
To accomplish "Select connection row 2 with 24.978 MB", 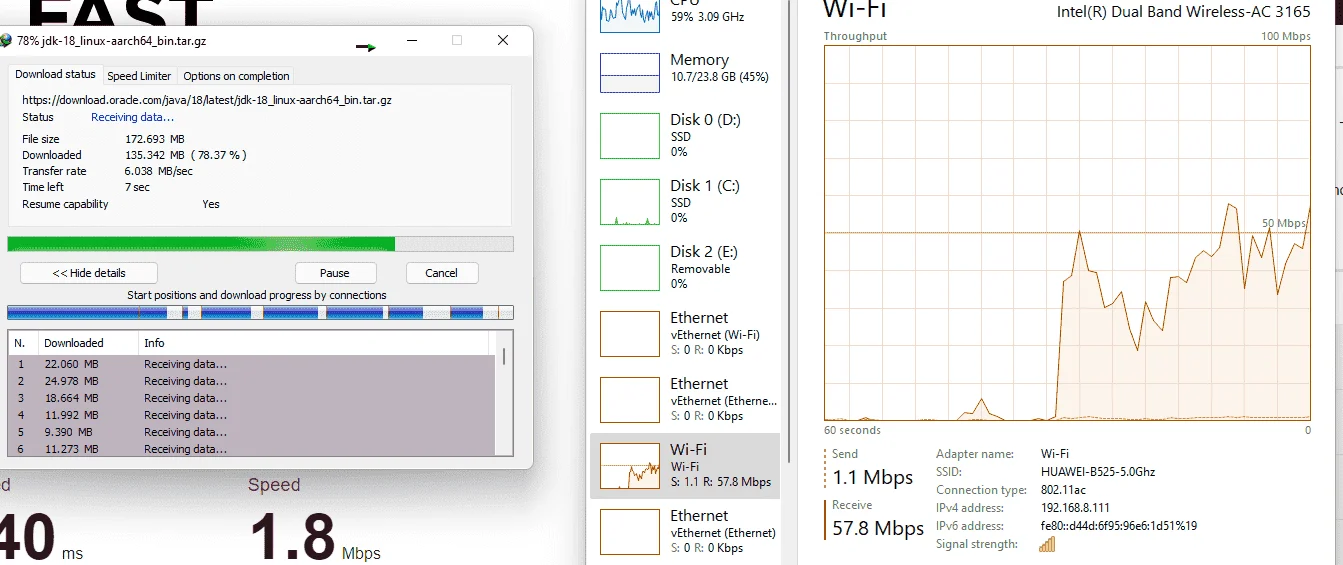I will coord(251,381).
